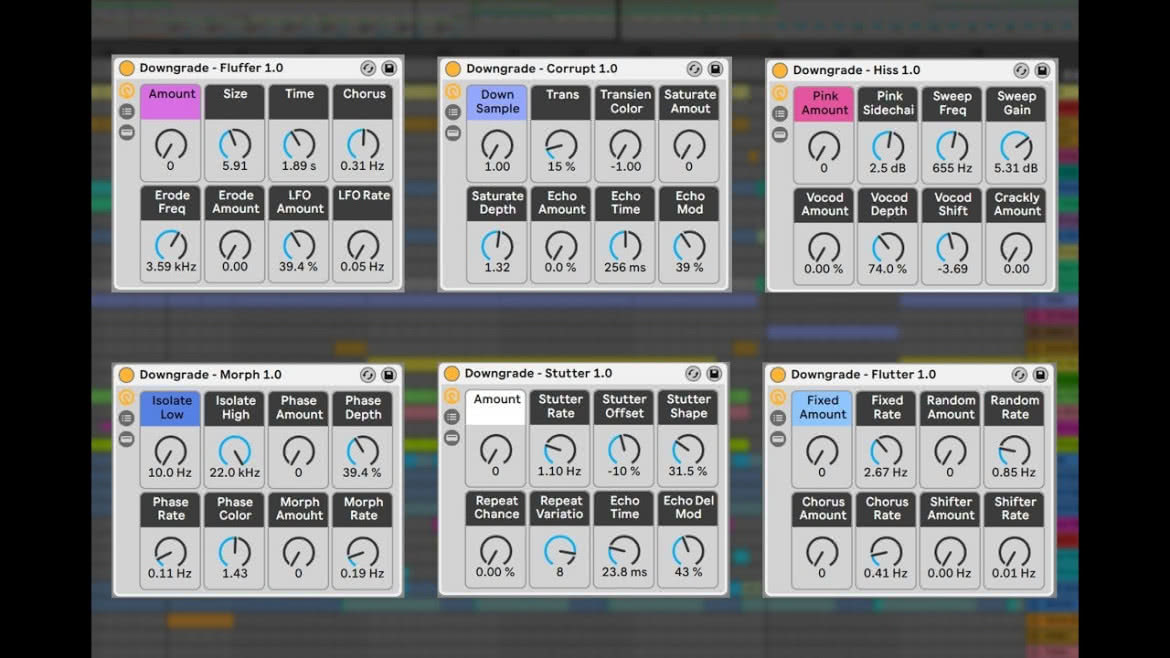Image resolution: width=1170 pixels, height=658 pixels.
Task: Click the hot-swap icon on Flutter rack
Action: coord(1019,375)
